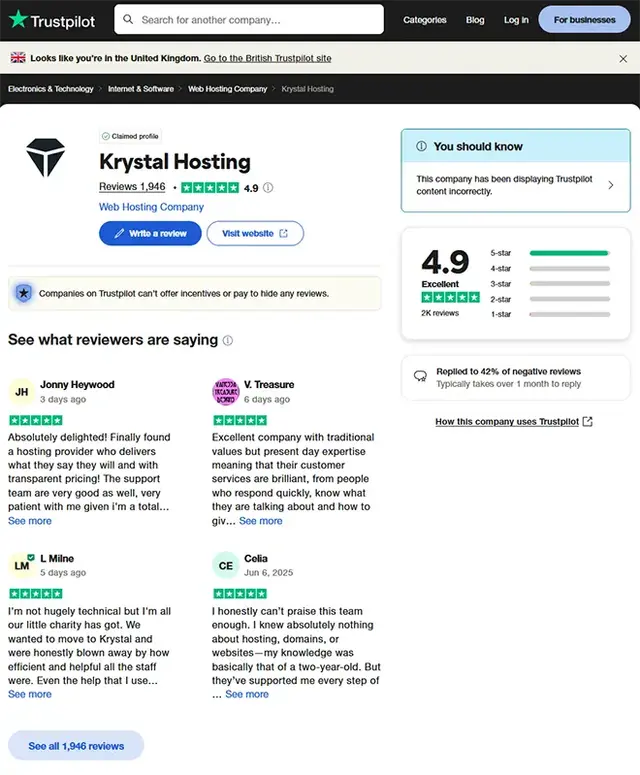Click external icon beside How this company uses Trustpilot
This screenshot has height=775, width=640.
tap(588, 422)
